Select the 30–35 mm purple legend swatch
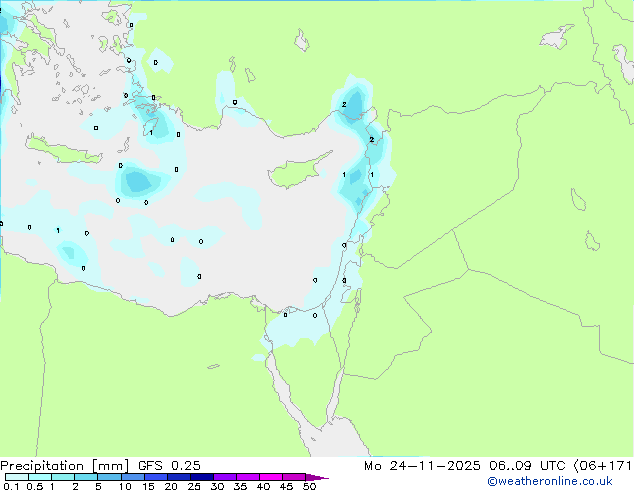Image resolution: width=634 pixels, height=490 pixels. tap(225, 477)
